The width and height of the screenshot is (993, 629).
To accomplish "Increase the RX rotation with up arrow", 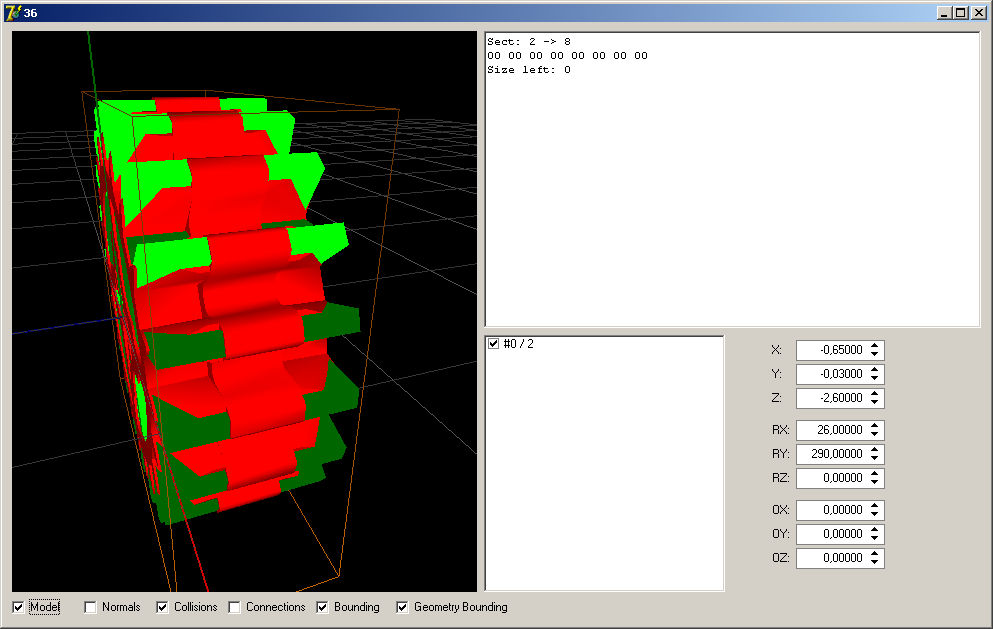I will 875,426.
